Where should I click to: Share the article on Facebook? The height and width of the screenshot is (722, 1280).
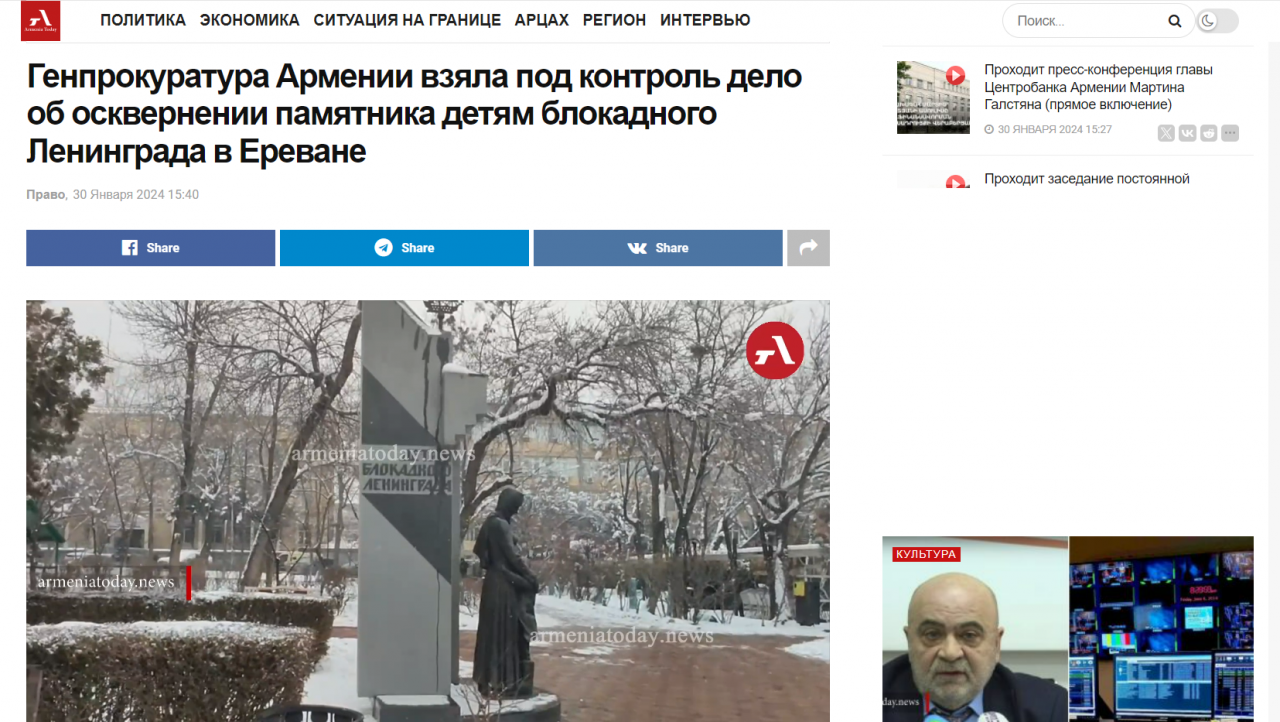tap(150, 248)
